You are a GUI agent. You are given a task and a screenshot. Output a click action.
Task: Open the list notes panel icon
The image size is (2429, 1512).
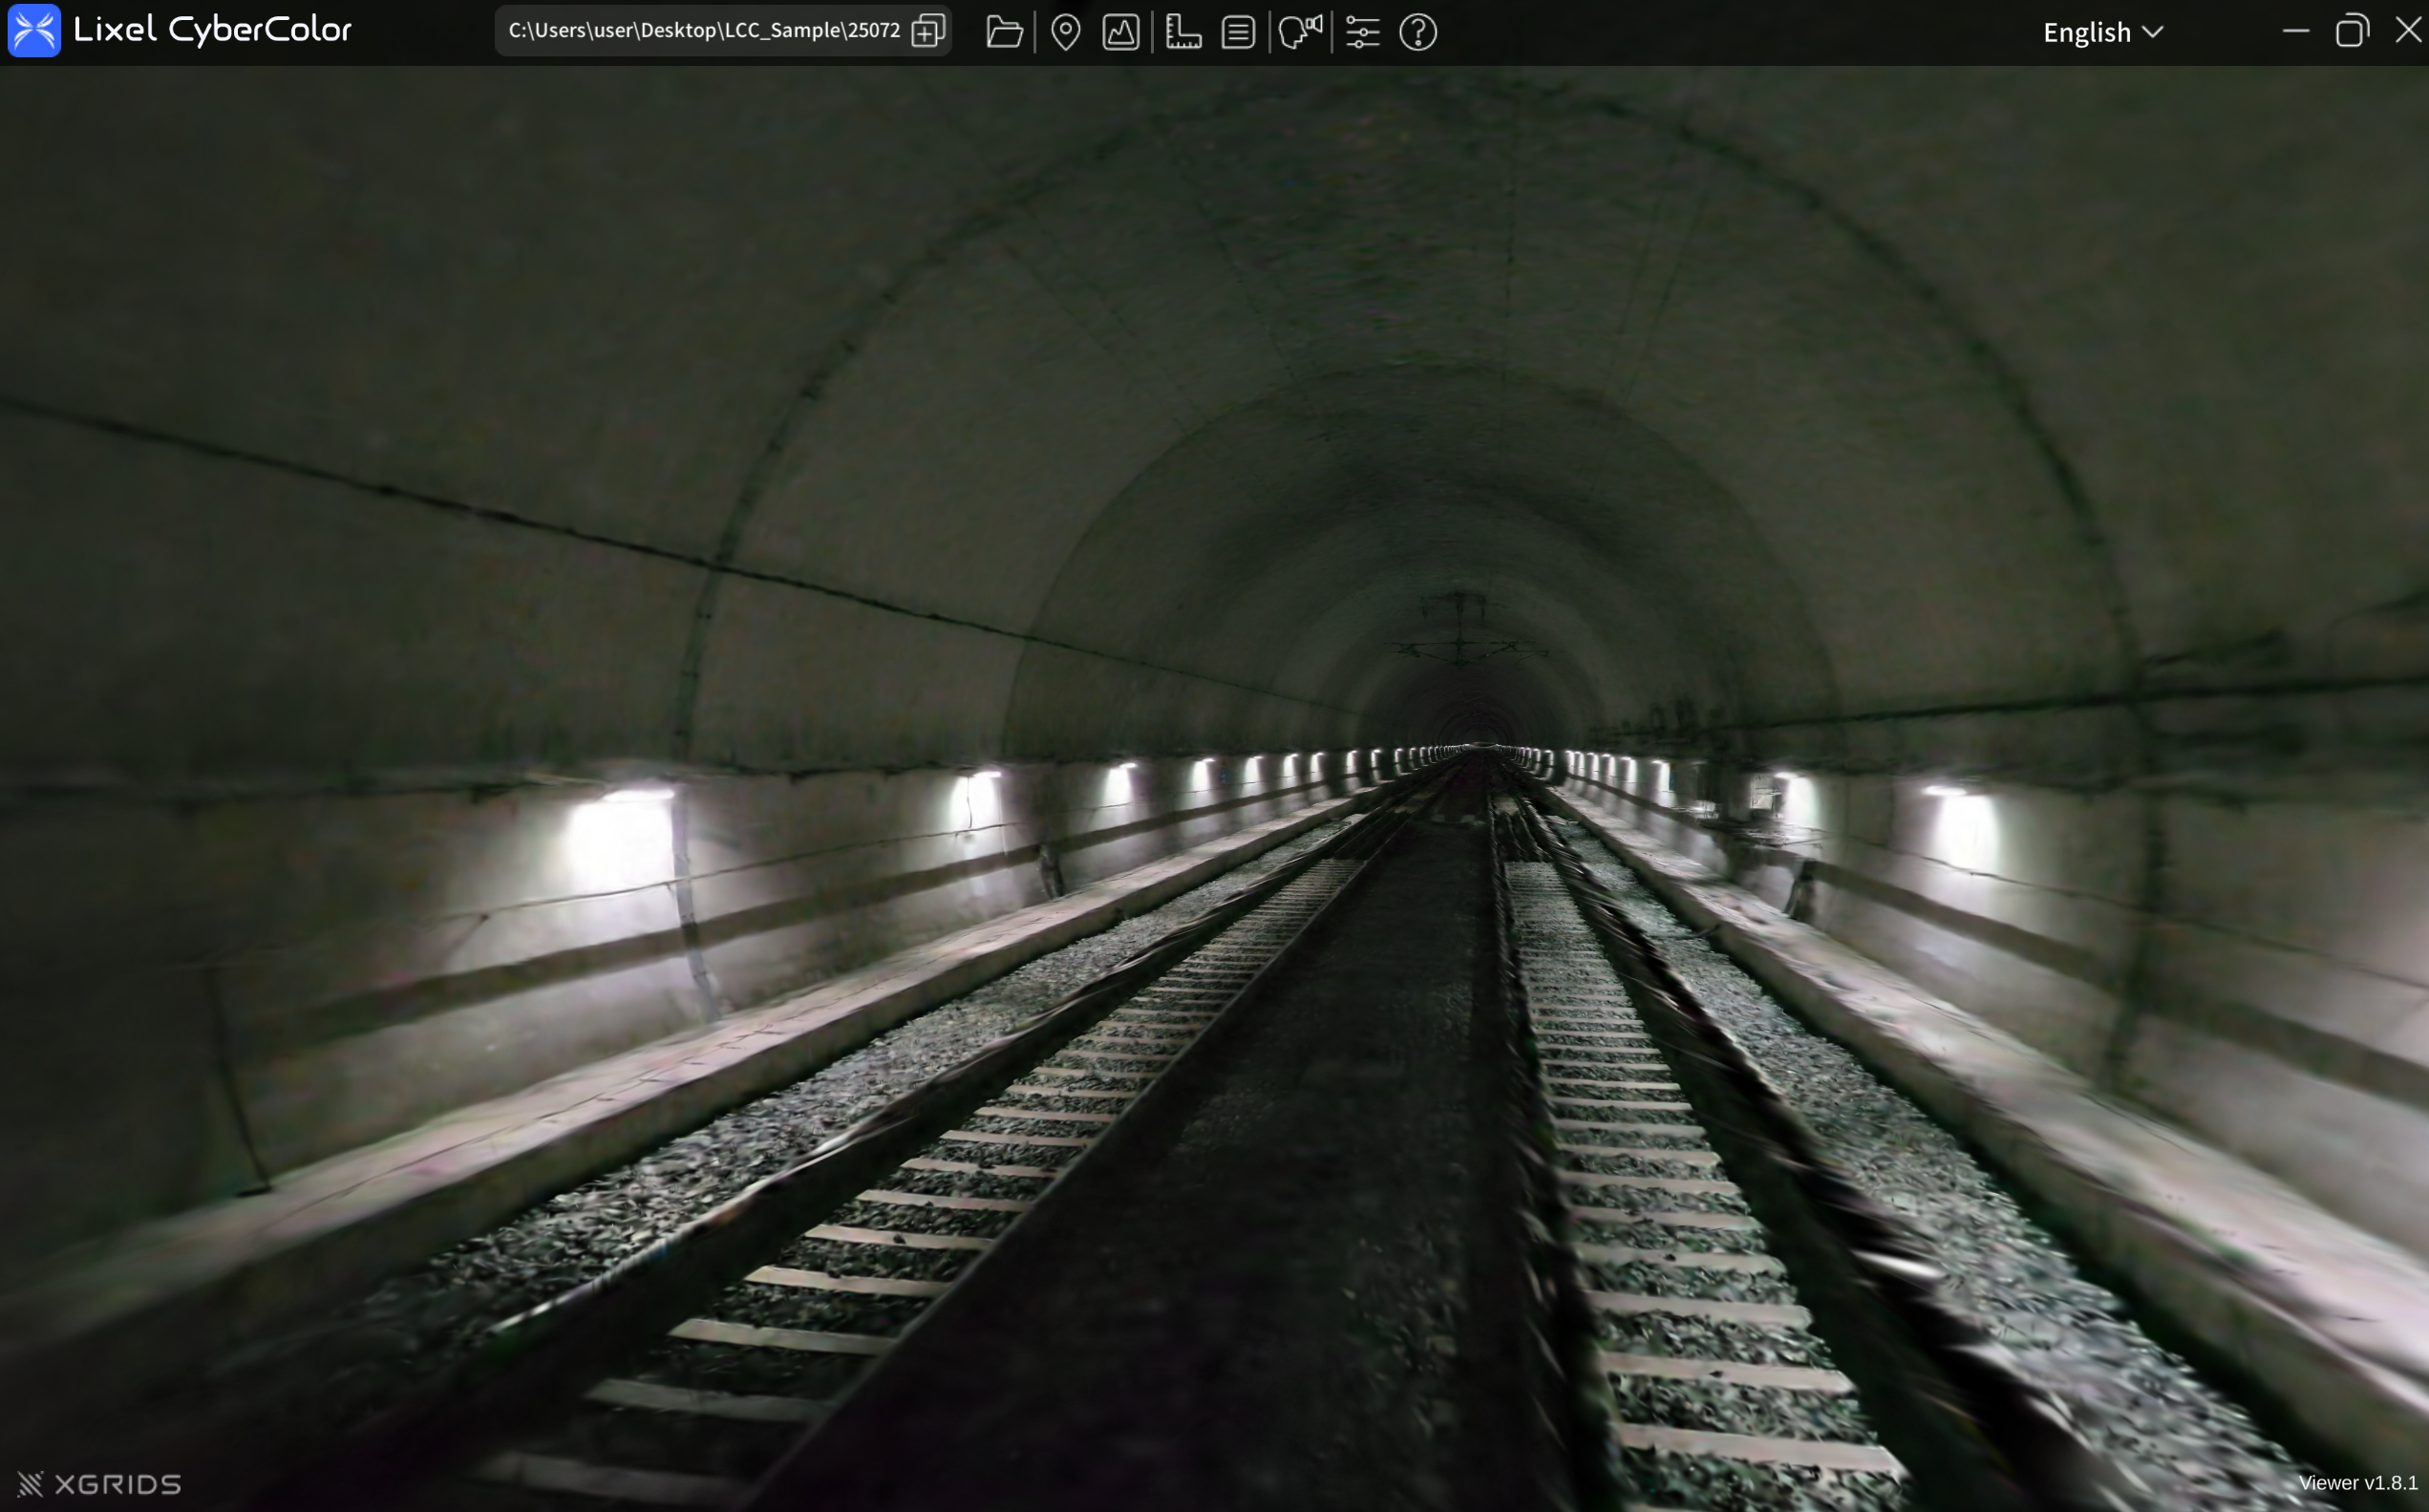pos(1238,32)
